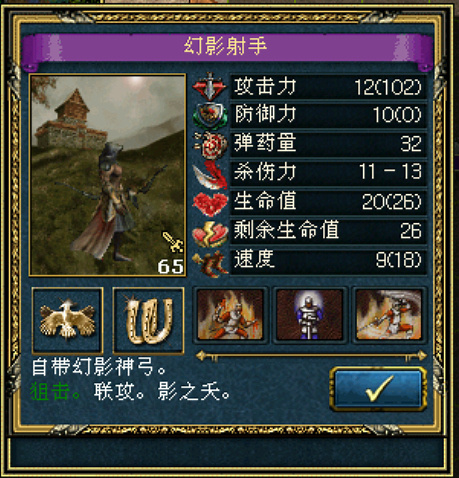The height and width of the screenshot is (478, 459).
Task: Click the defense shield icon
Action: [x=210, y=116]
